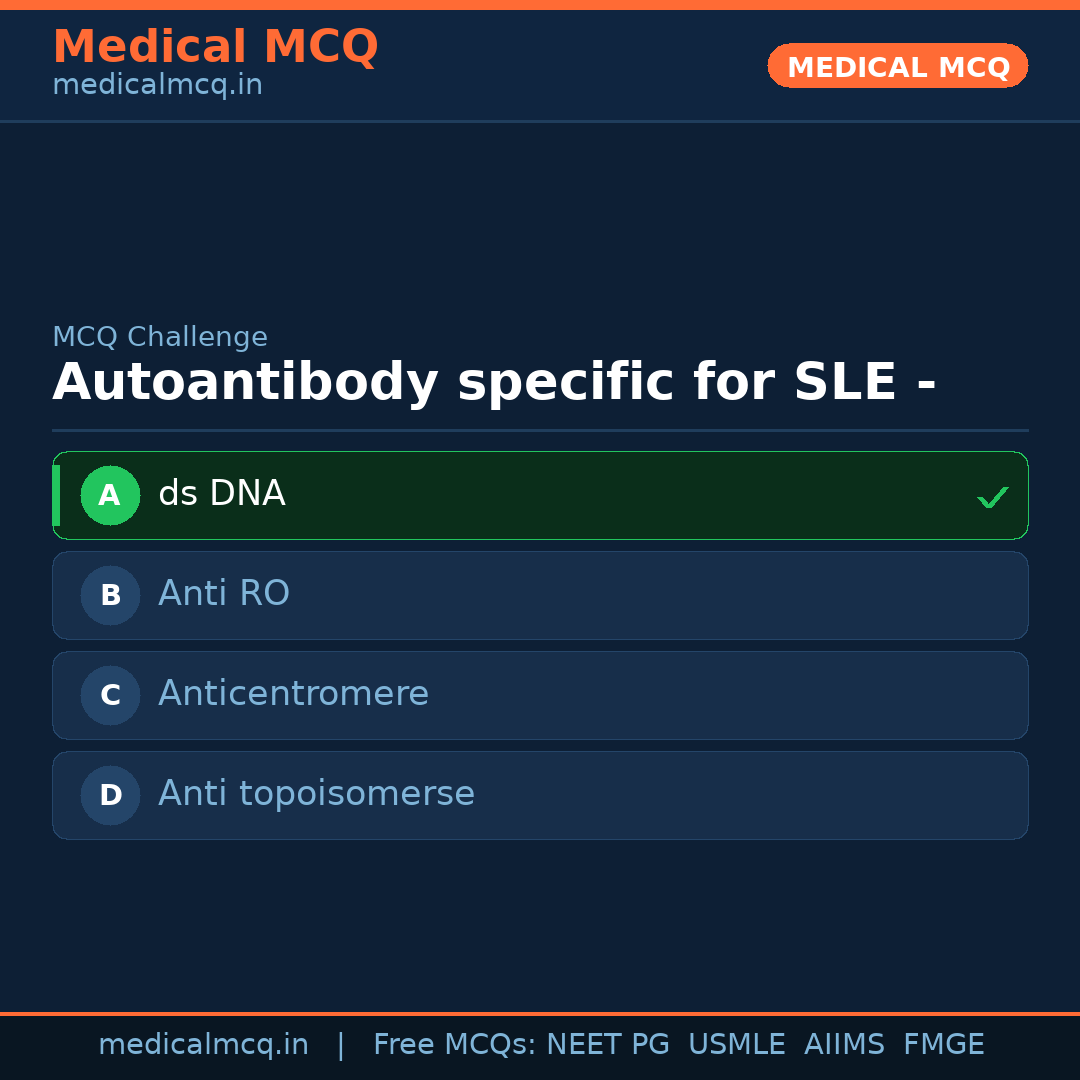The height and width of the screenshot is (1080, 1080).
Task: Open medicalmcq.in link under header title
Action: coord(157,86)
